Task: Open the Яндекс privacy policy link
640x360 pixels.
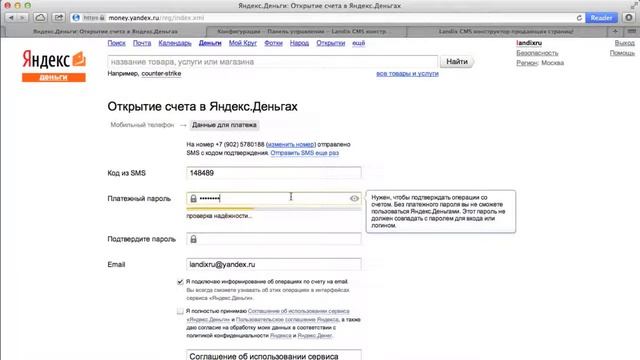Action: click(280, 336)
